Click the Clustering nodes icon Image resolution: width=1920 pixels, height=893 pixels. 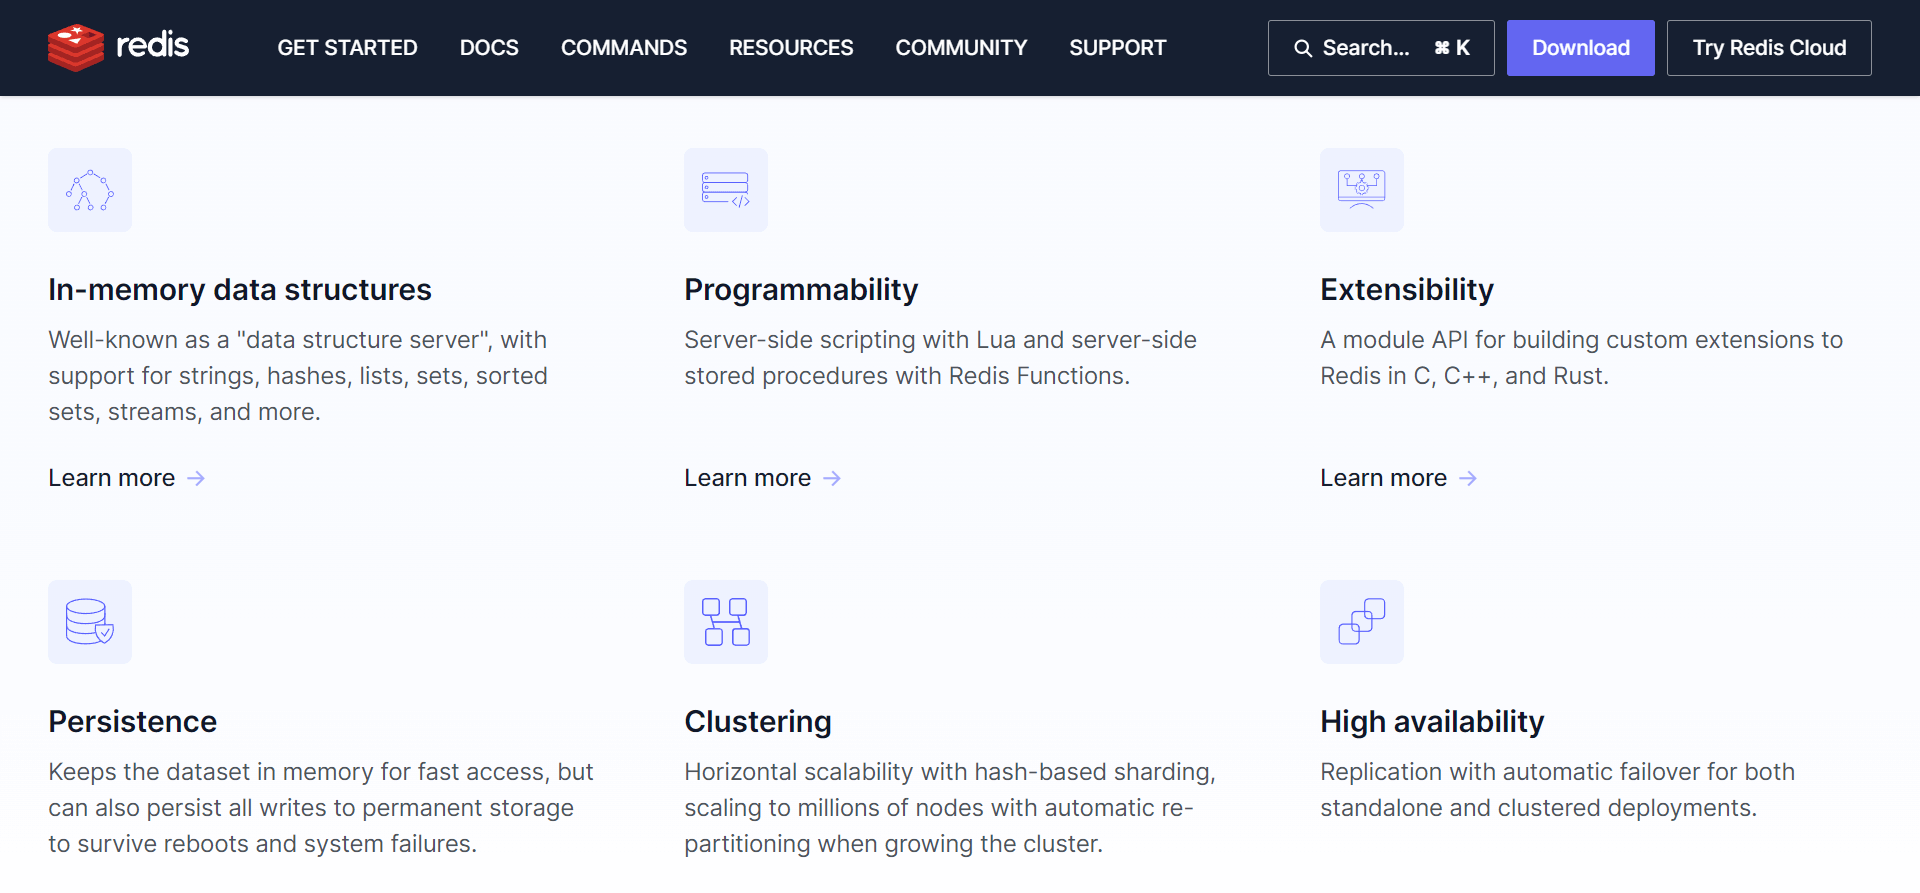[726, 622]
